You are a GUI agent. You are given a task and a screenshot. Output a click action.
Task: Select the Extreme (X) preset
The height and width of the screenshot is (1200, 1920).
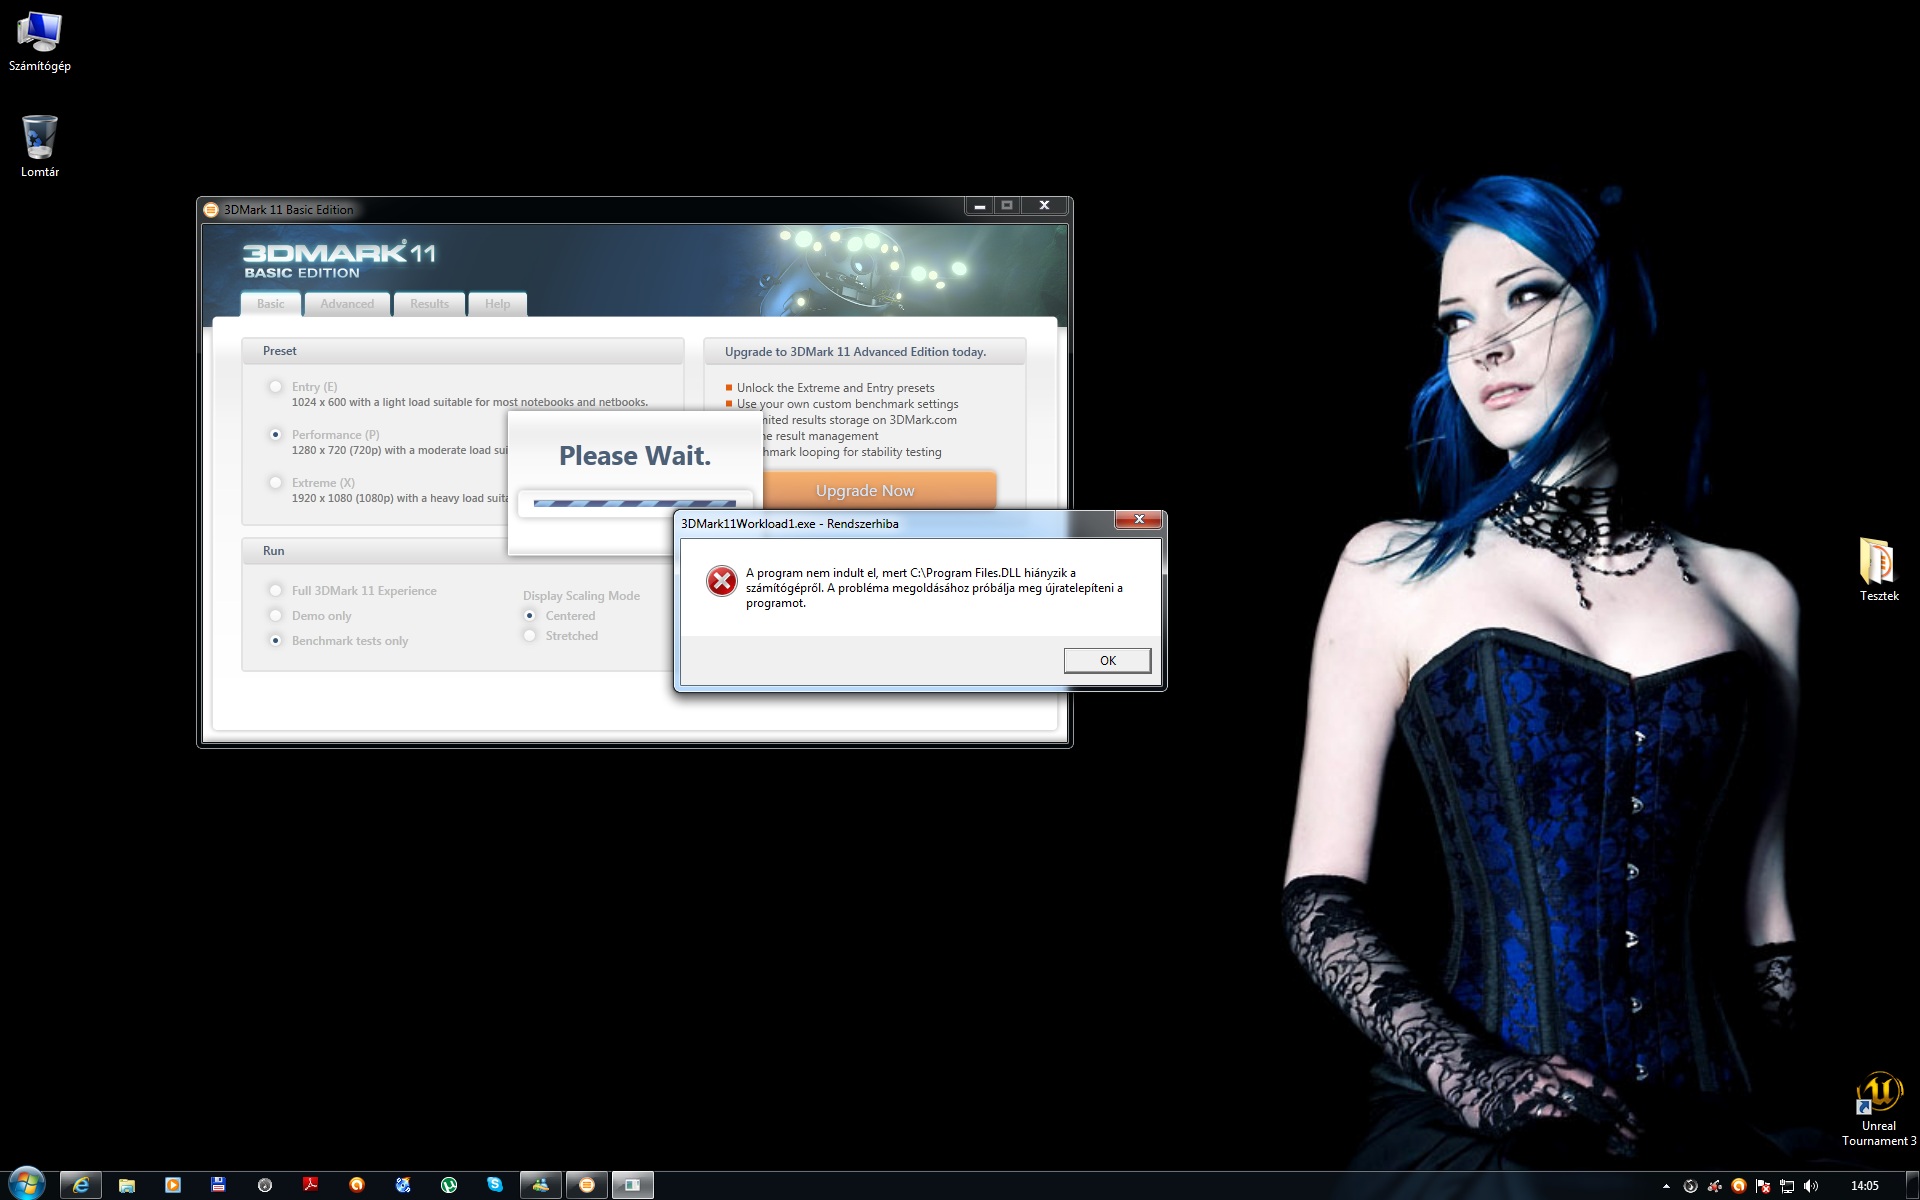[276, 483]
